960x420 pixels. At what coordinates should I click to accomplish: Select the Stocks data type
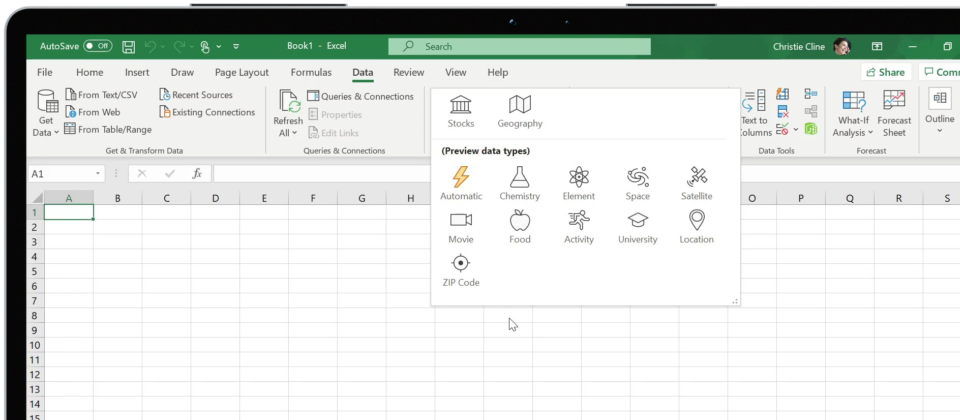460,111
